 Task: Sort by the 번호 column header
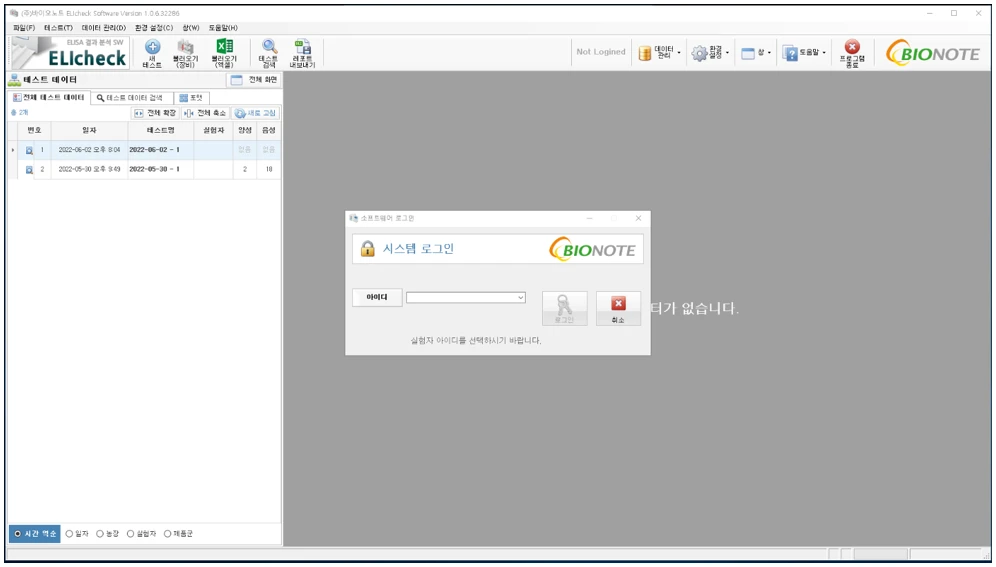(34, 130)
